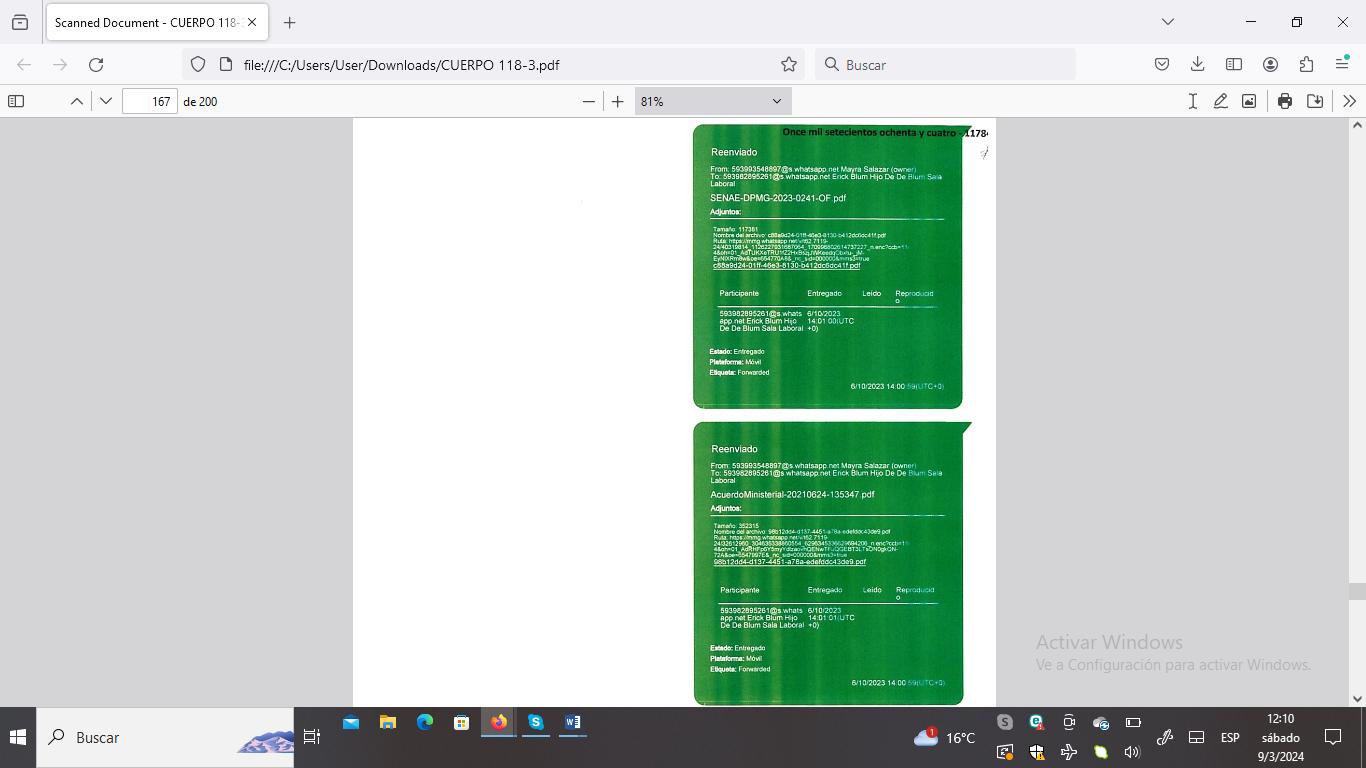This screenshot has width=1366, height=768.
Task: Minimize the Firefox window
Action: [x=1250, y=22]
